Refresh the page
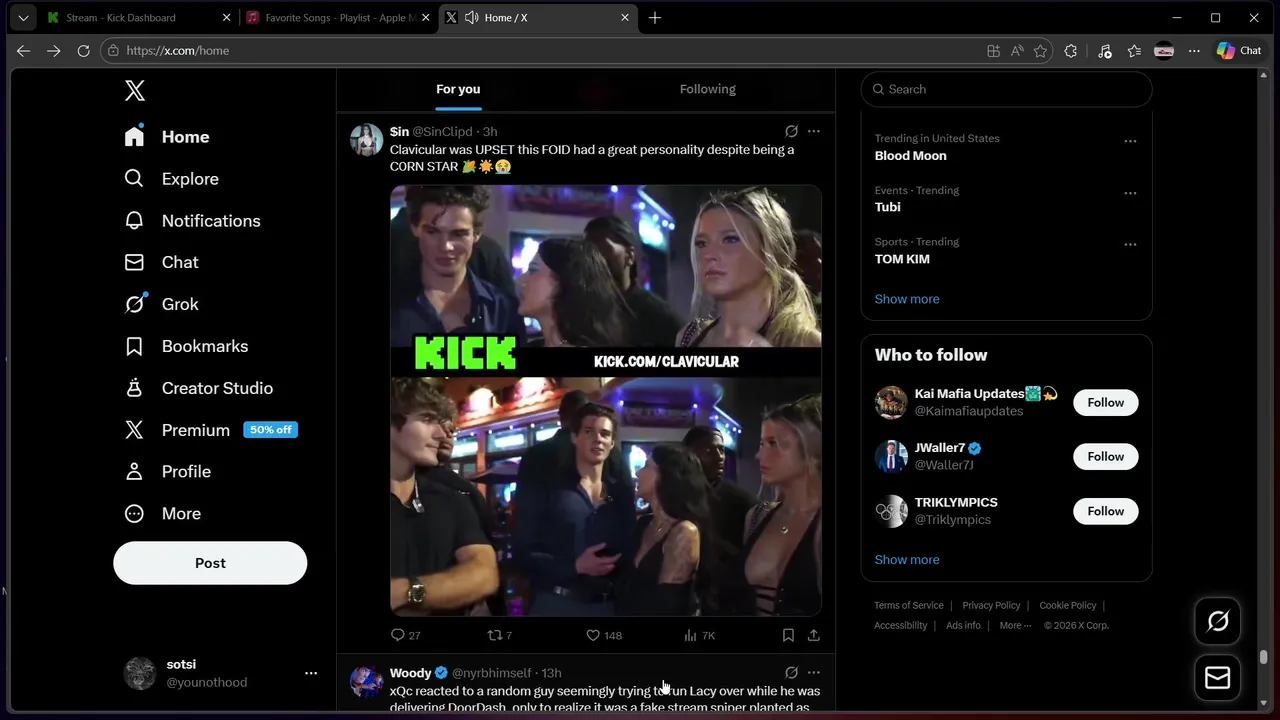 click(x=83, y=50)
